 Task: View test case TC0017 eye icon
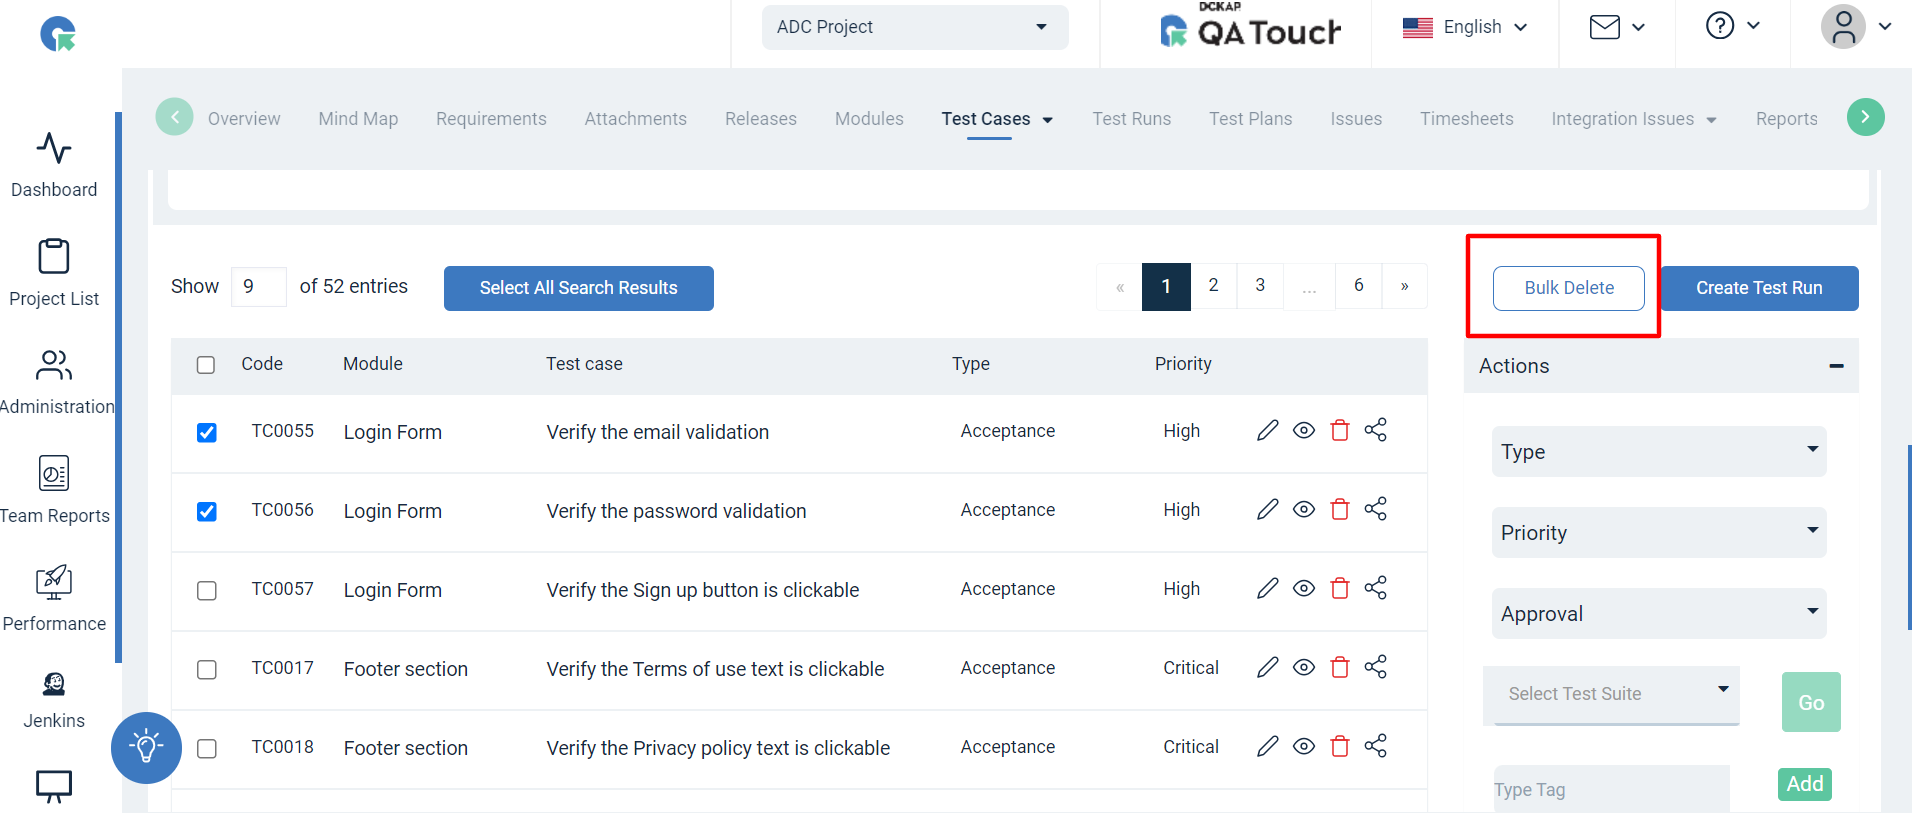click(x=1304, y=667)
